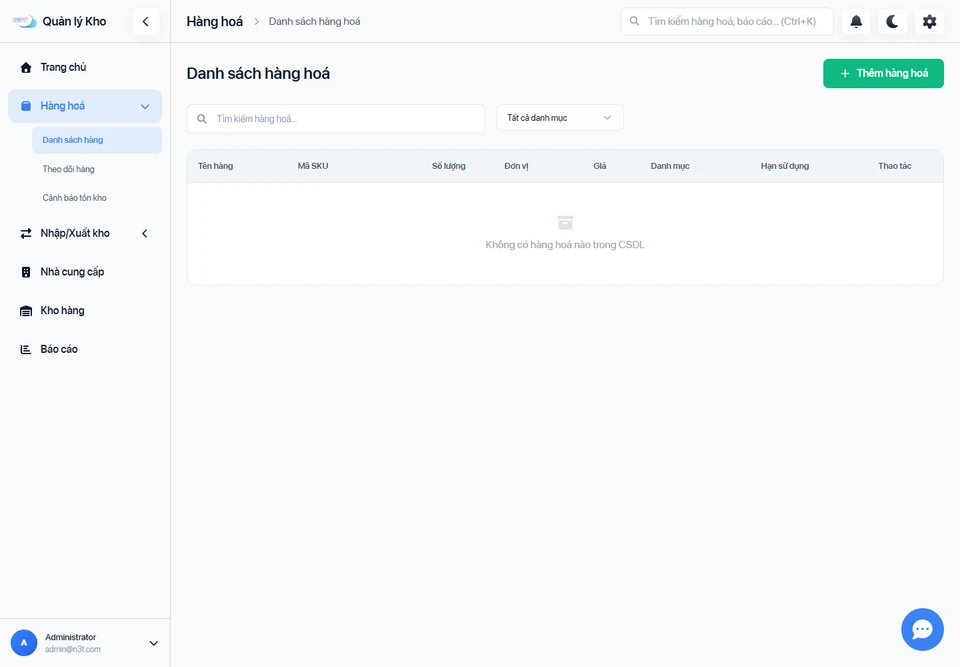Click the Mã SKU column header

(x=313, y=166)
